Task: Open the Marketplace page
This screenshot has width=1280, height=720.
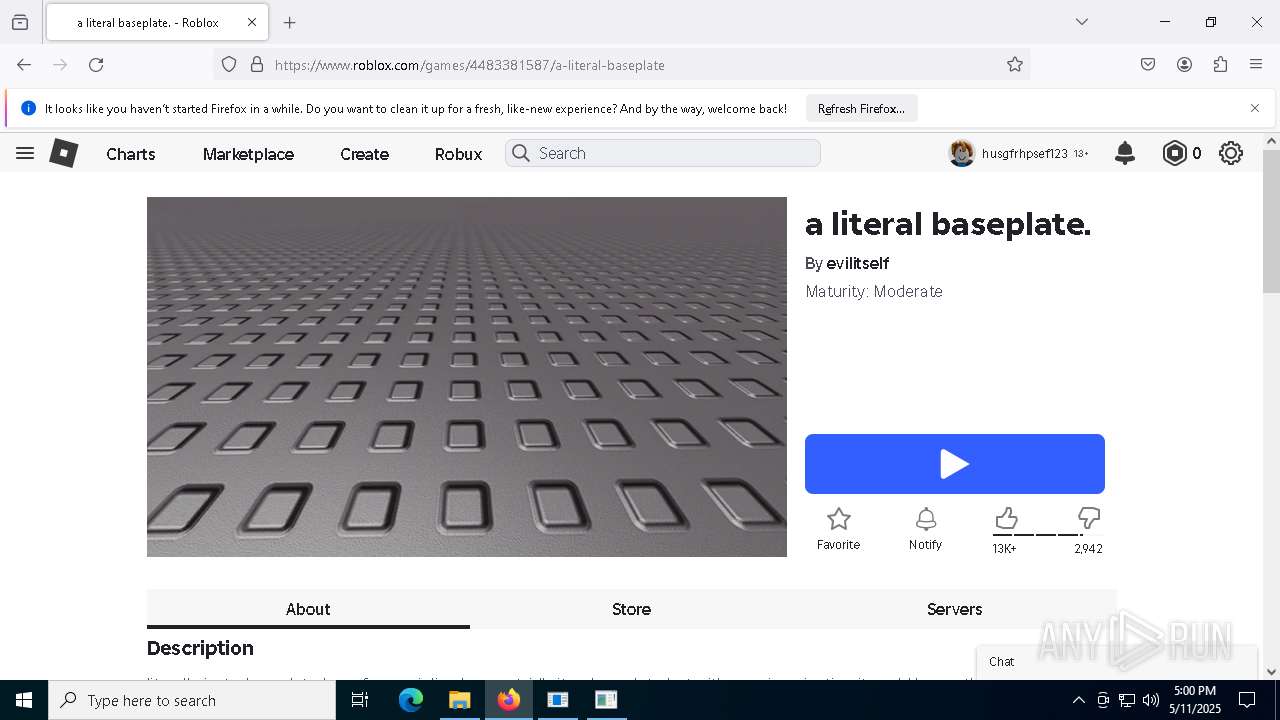Action: [248, 154]
